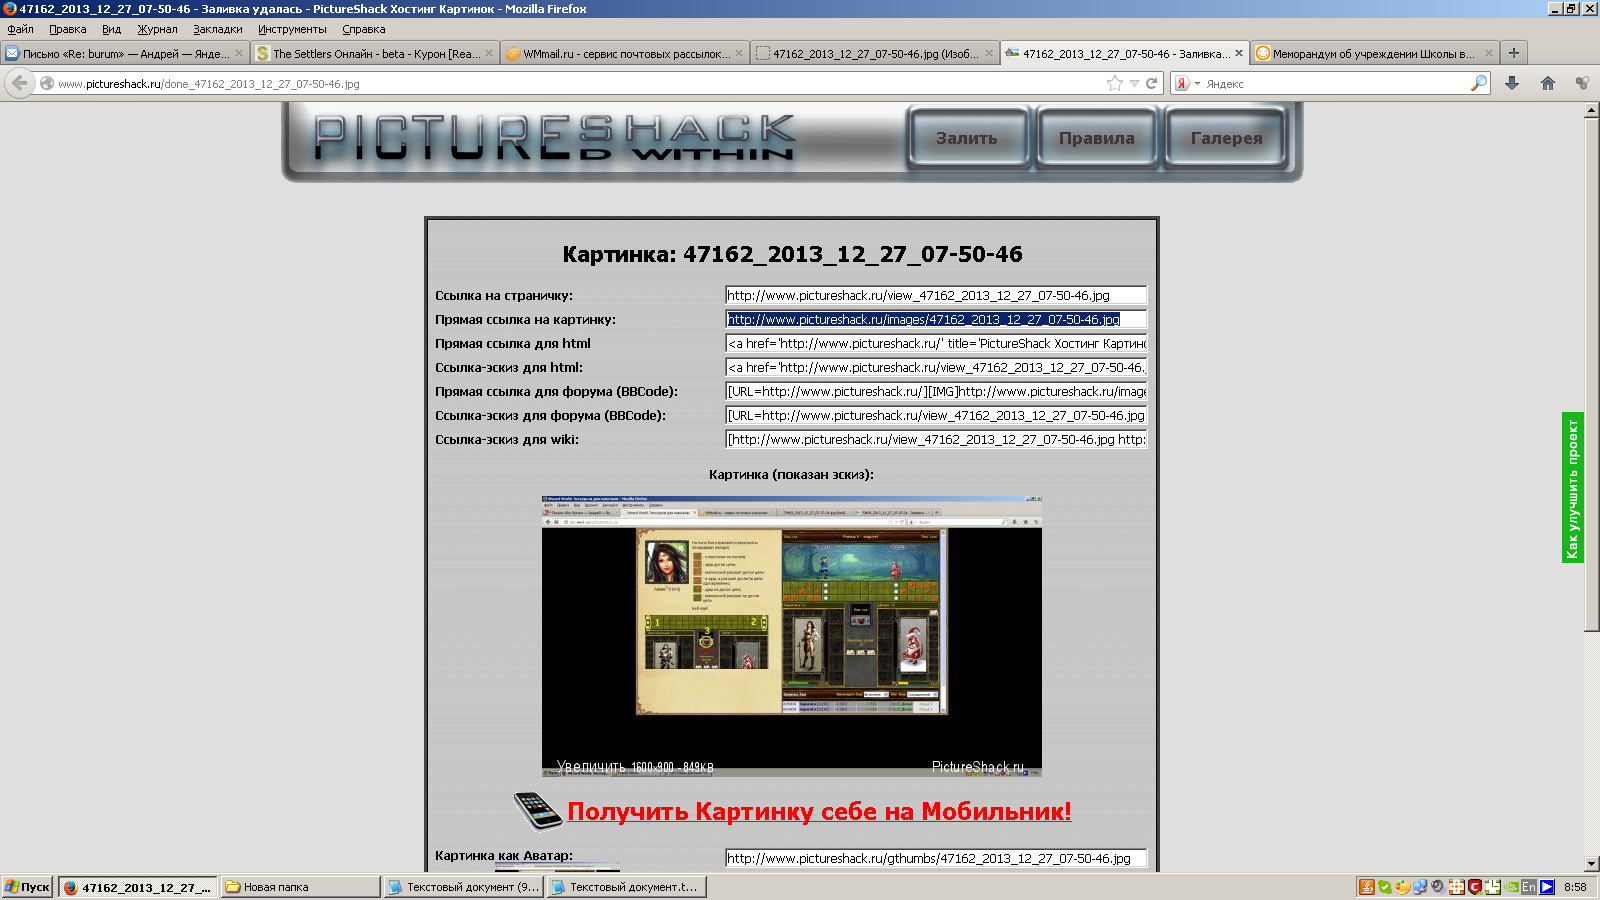1600x900 pixels.
Task: Close the 'WMmail.ru' tab
Action: [x=739, y=53]
